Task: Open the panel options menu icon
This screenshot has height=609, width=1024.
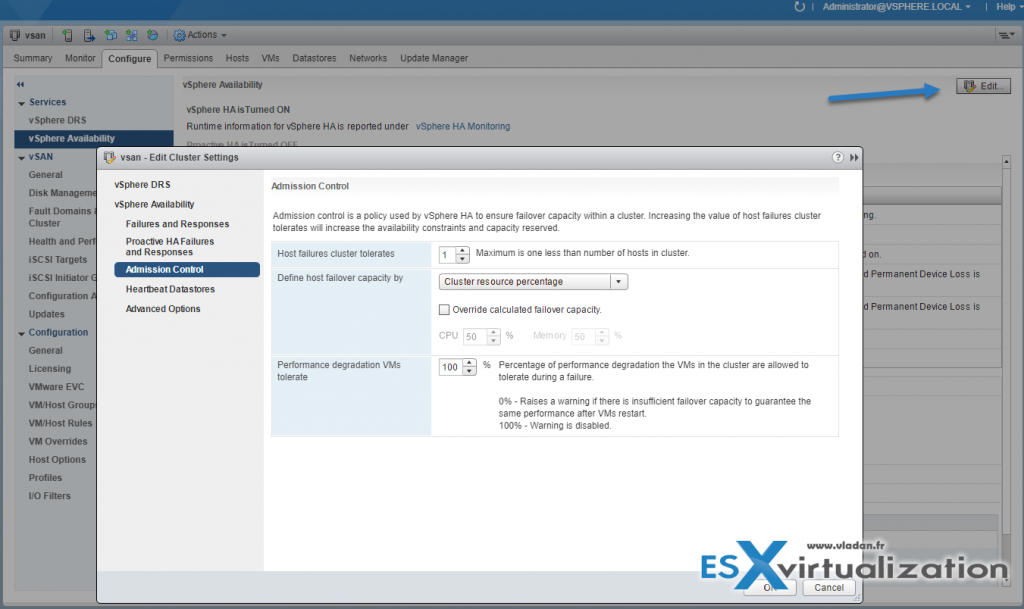Action: [x=1006, y=35]
